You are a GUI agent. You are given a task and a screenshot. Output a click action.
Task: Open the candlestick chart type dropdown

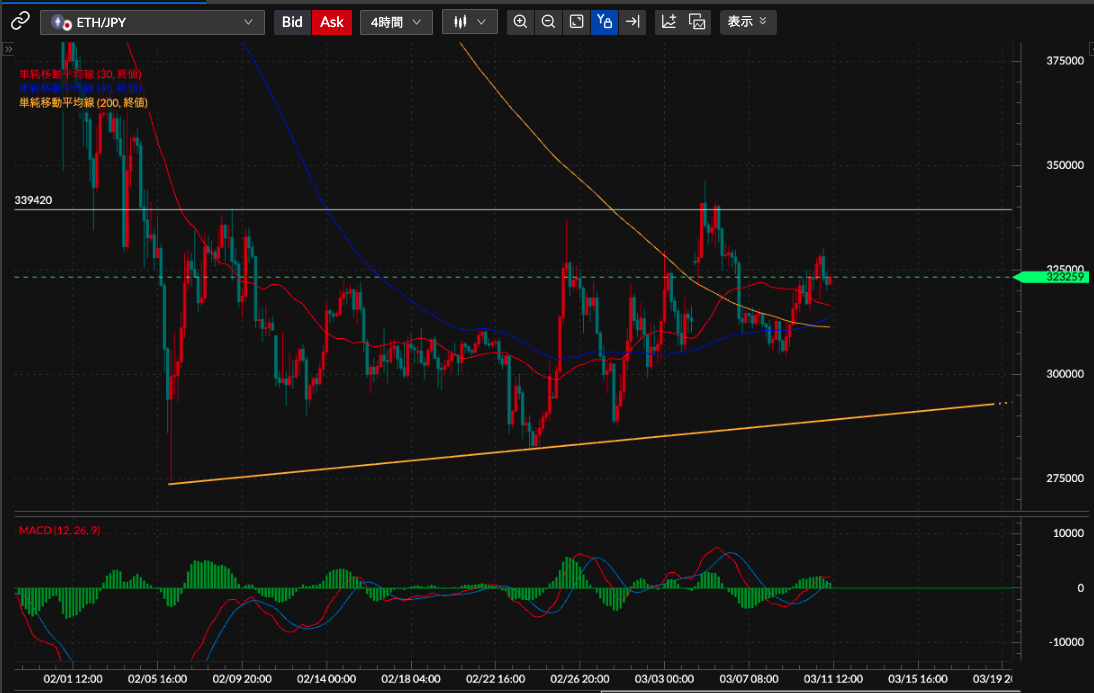[469, 22]
